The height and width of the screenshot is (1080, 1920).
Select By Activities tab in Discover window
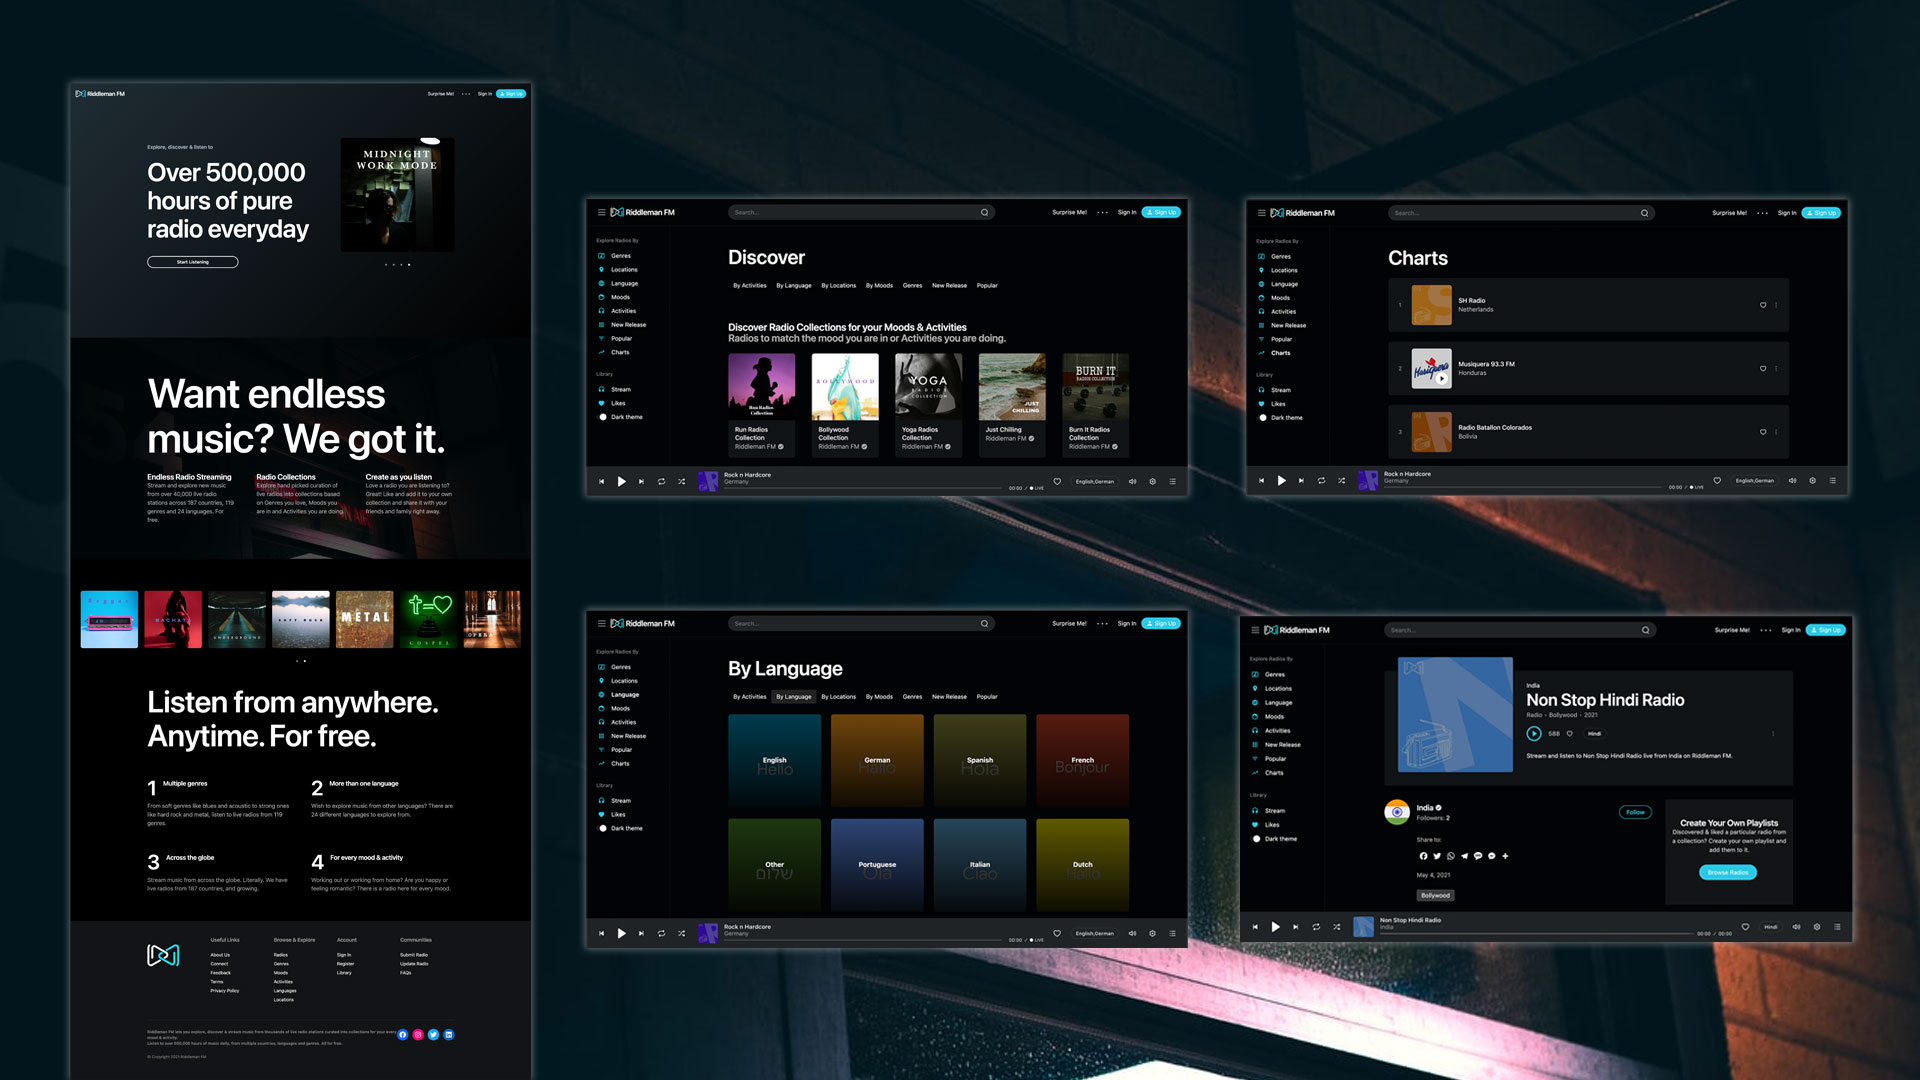(750, 285)
